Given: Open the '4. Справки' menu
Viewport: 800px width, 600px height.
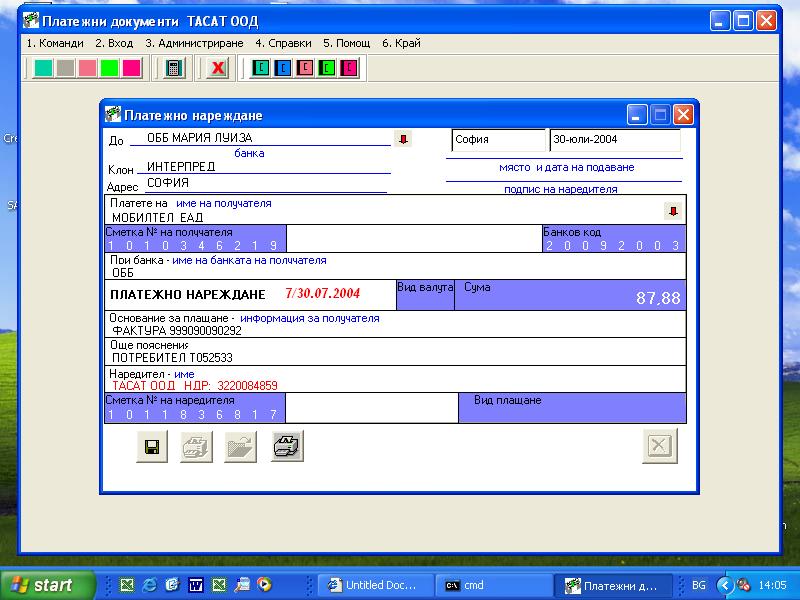Looking at the screenshot, I should (284, 43).
